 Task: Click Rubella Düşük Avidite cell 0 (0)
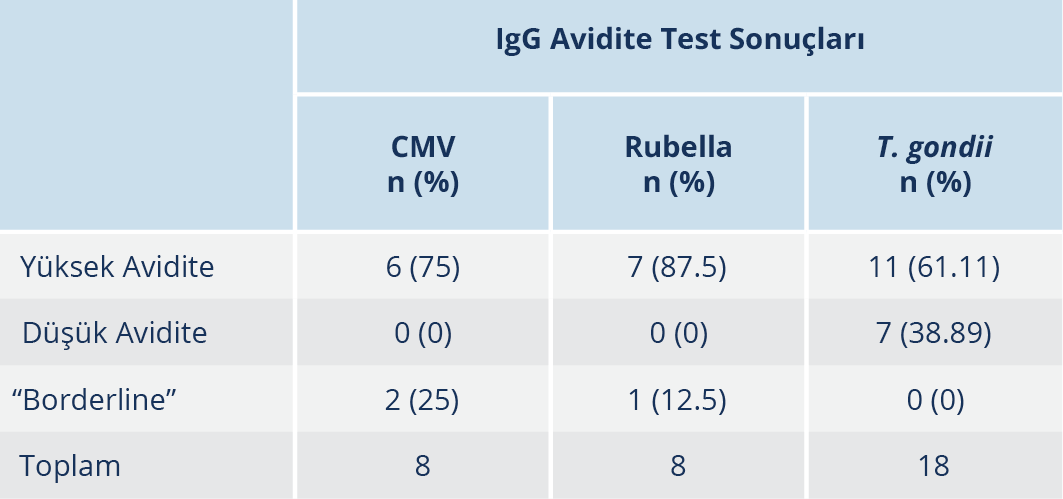pos(678,333)
